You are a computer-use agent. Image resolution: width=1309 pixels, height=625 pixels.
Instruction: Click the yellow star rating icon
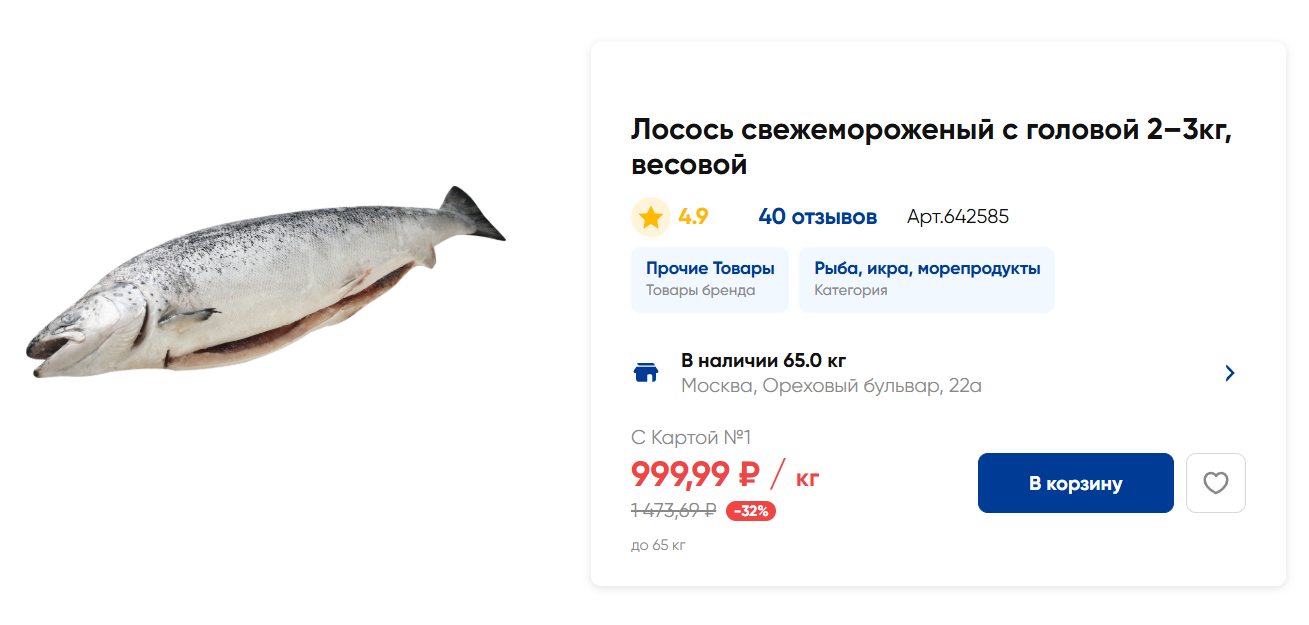[651, 217]
